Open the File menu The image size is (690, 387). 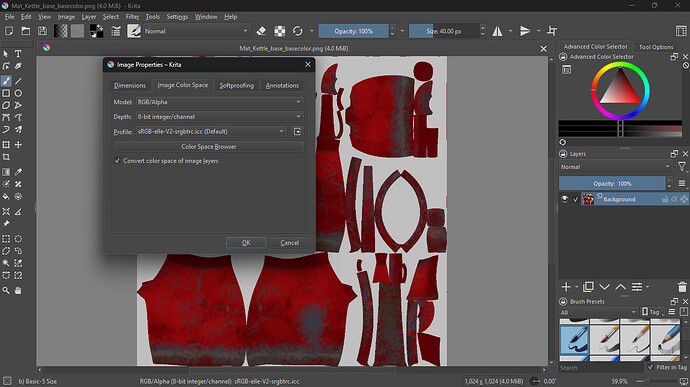click(9, 17)
